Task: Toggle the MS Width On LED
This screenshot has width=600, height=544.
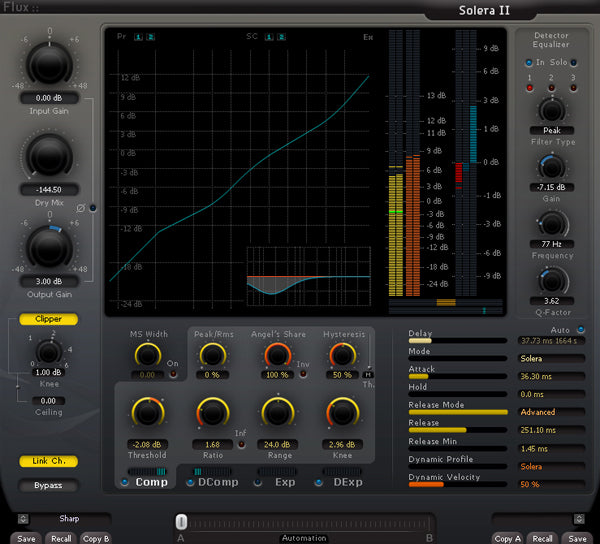Action: coord(175,374)
